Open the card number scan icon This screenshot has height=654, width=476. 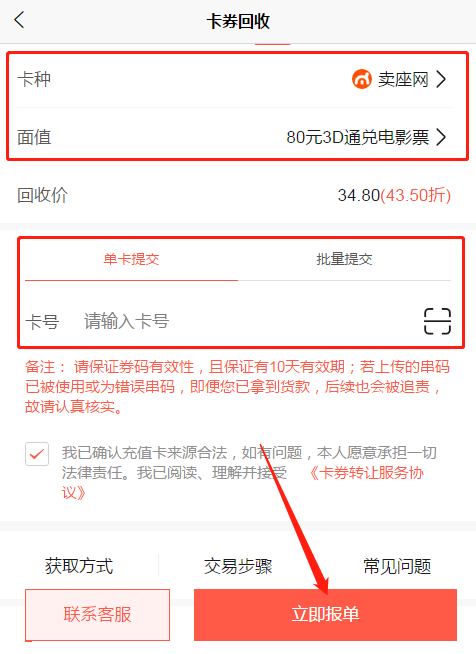[x=437, y=321]
